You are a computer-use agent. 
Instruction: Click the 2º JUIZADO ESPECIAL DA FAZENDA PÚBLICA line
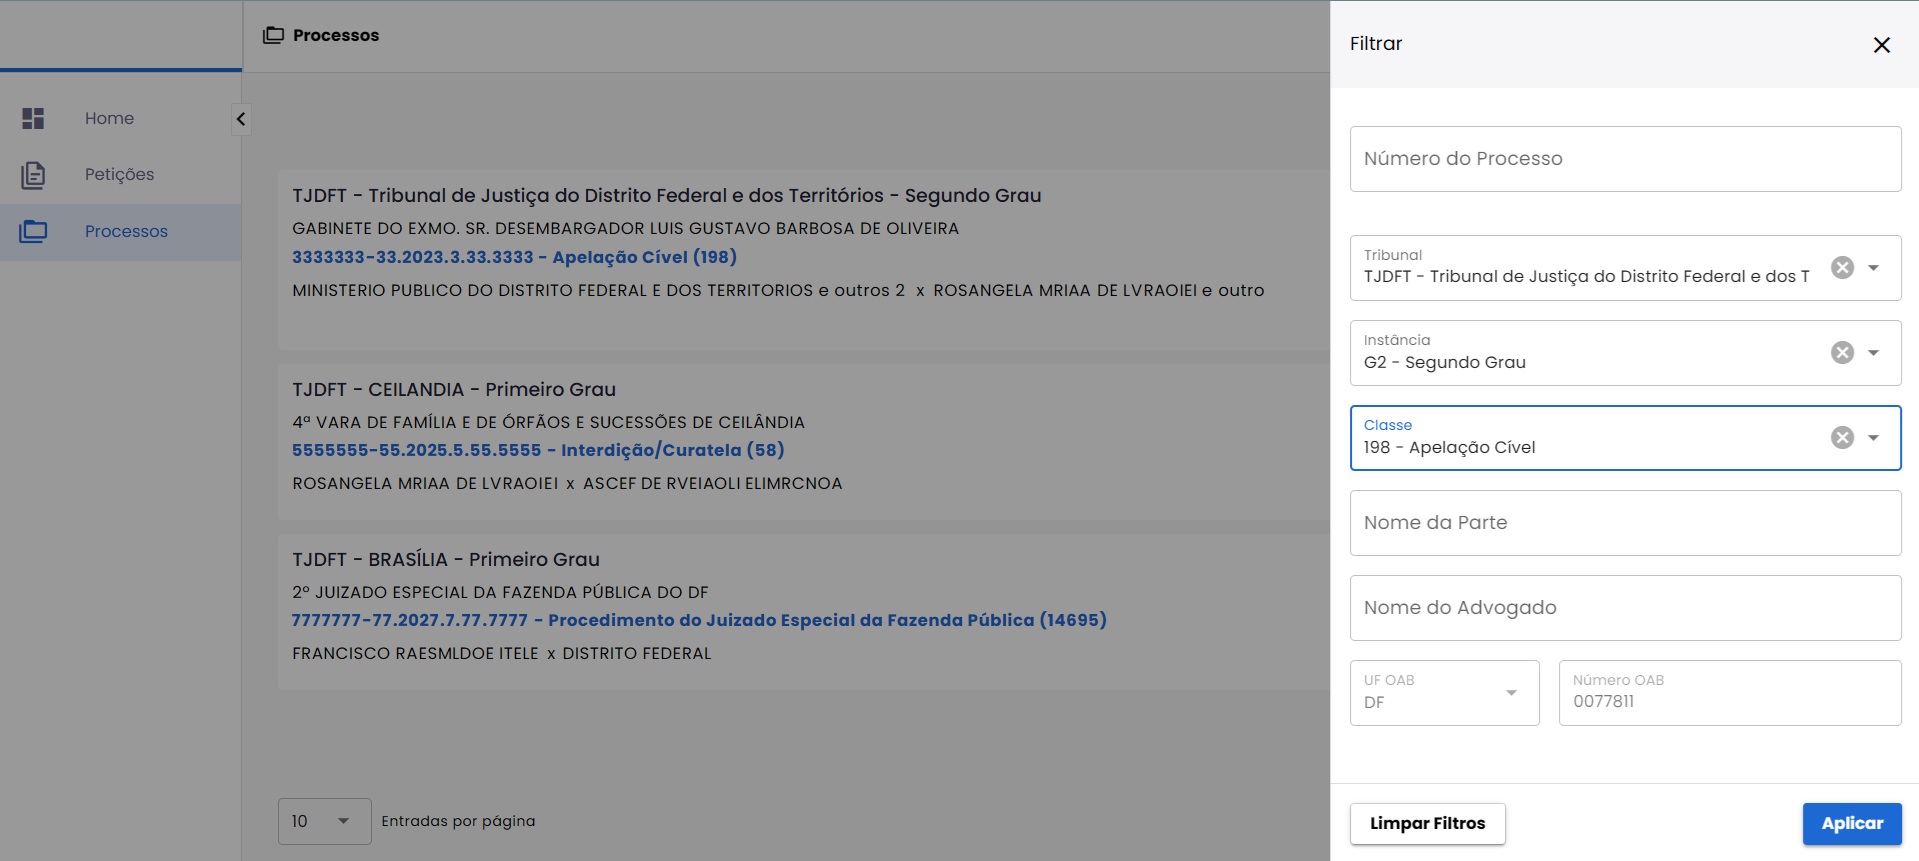500,592
